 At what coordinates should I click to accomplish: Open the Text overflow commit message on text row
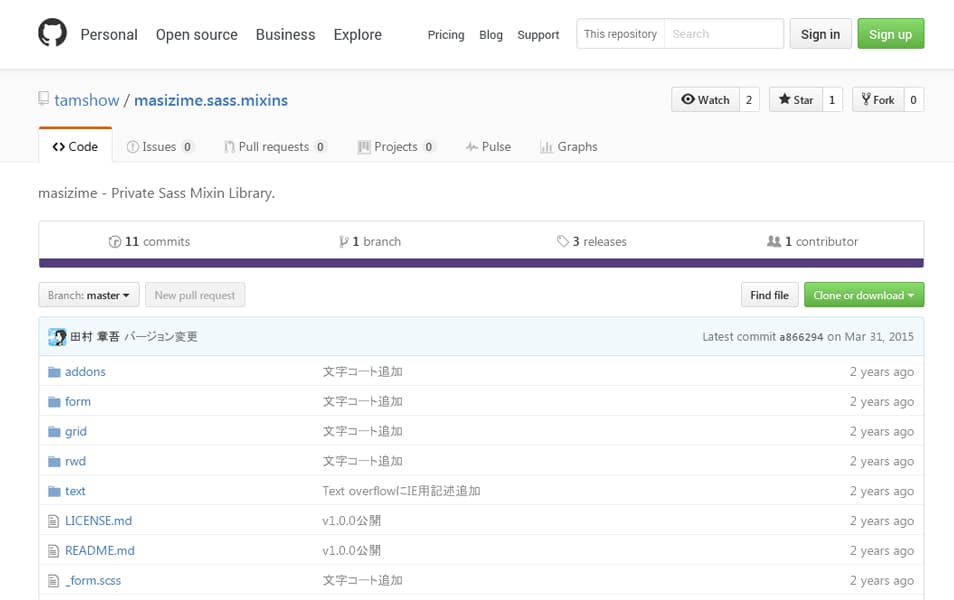(402, 491)
